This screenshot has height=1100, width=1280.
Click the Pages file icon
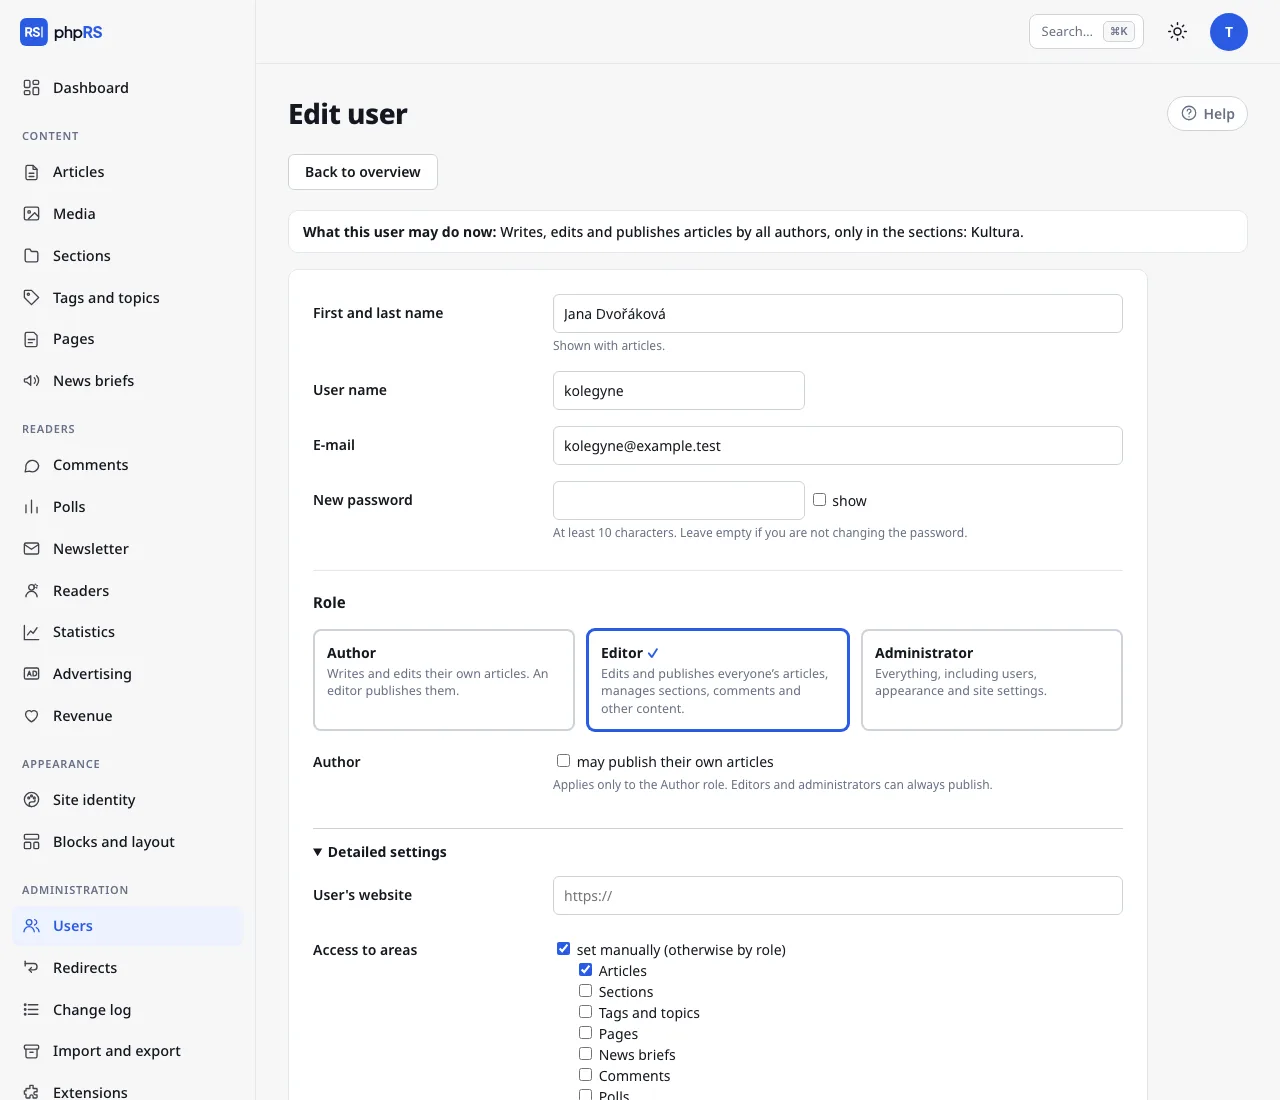pyautogui.click(x=32, y=339)
